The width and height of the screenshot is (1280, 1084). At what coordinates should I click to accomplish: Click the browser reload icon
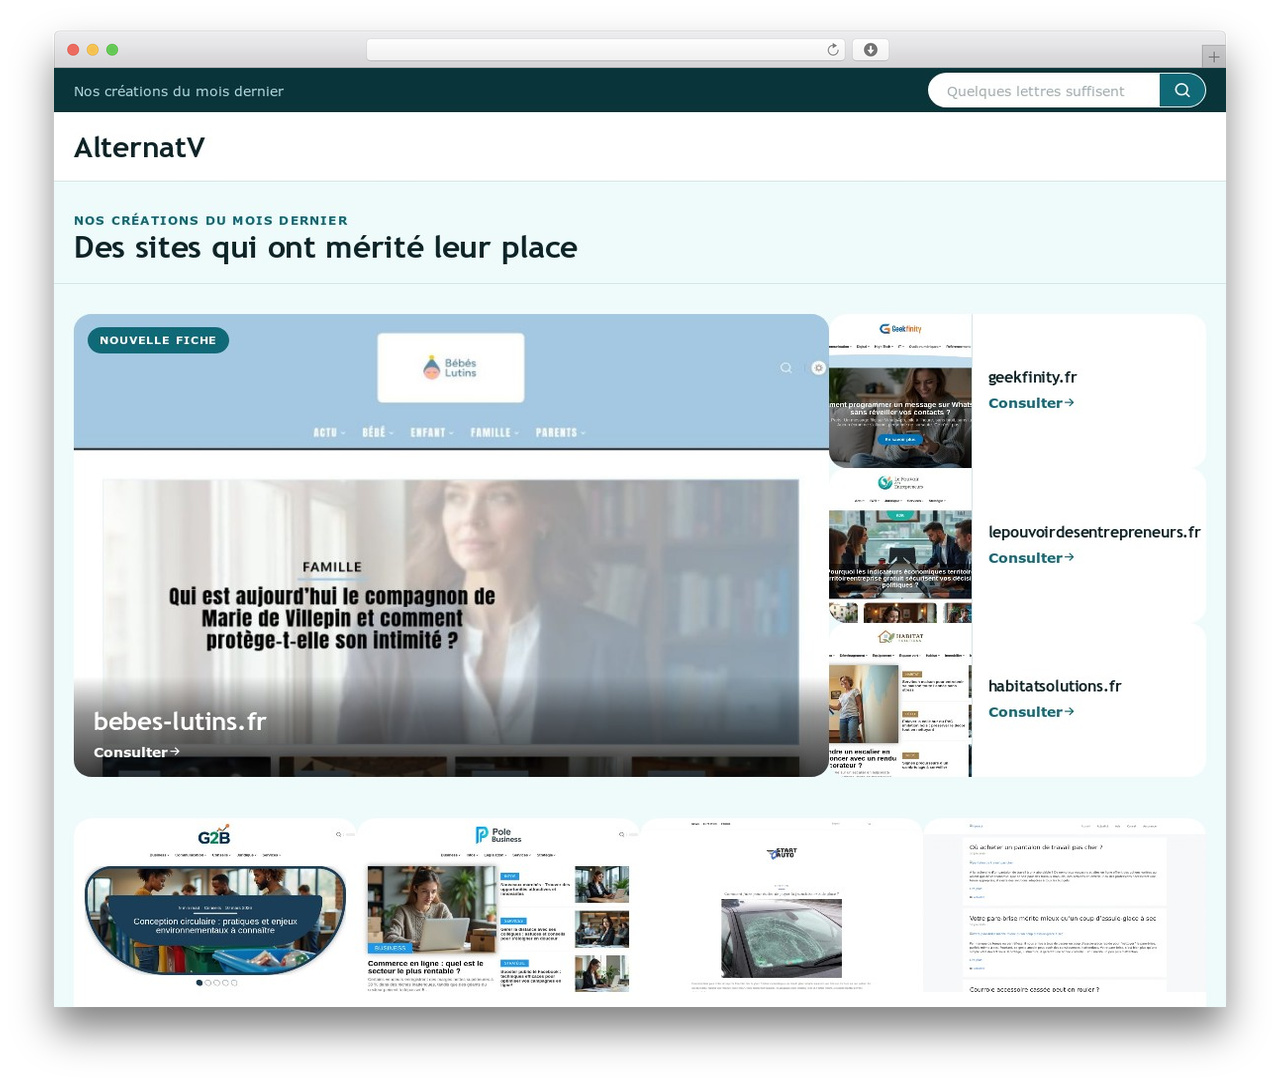pyautogui.click(x=832, y=50)
